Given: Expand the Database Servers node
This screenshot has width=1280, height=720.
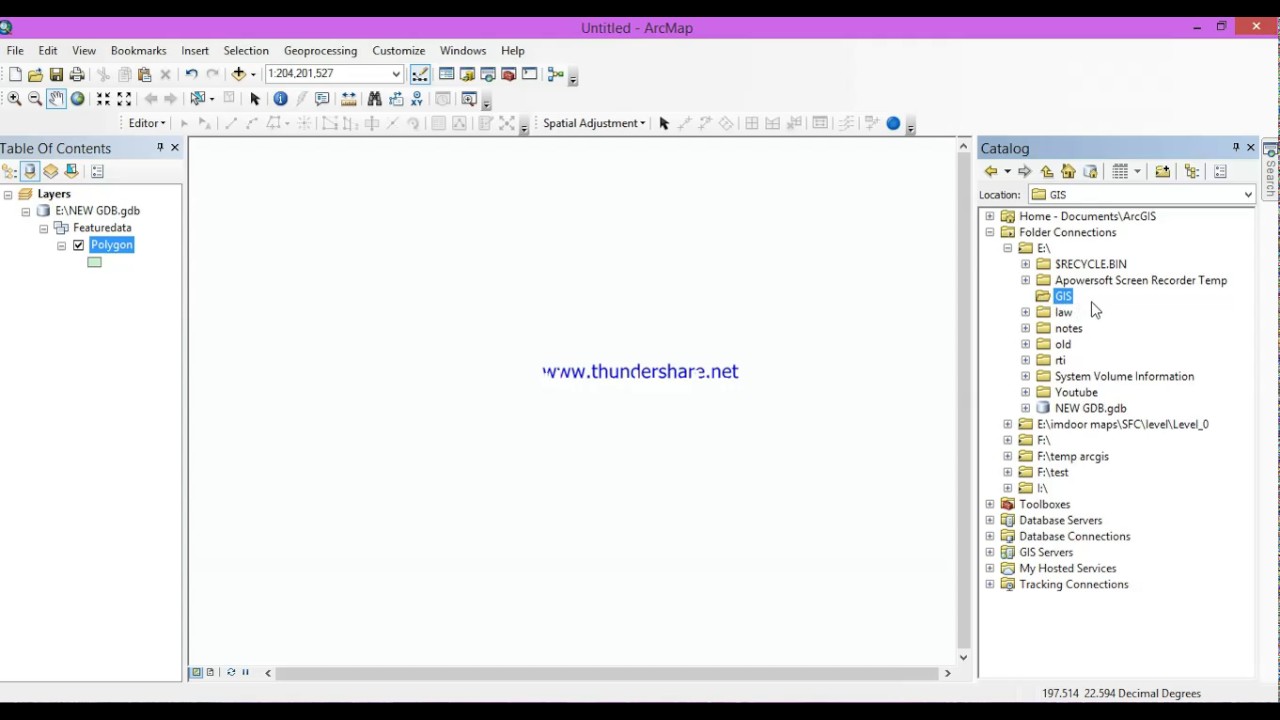Looking at the screenshot, I should [x=990, y=520].
